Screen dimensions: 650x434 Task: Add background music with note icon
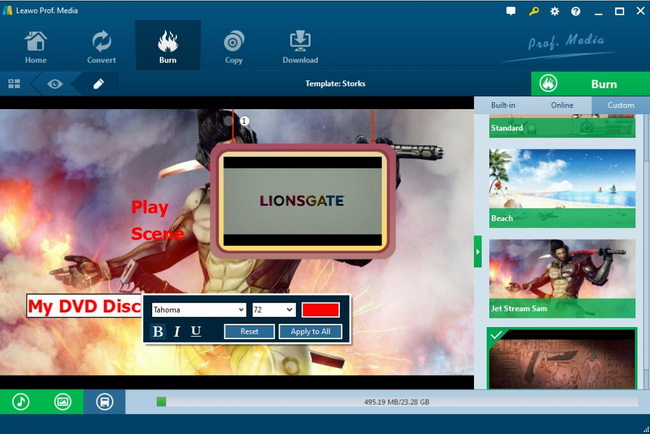coord(21,402)
